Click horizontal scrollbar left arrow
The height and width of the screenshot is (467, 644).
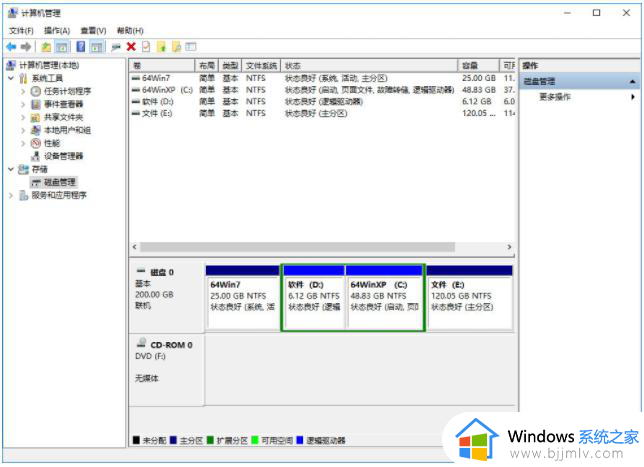(135, 247)
